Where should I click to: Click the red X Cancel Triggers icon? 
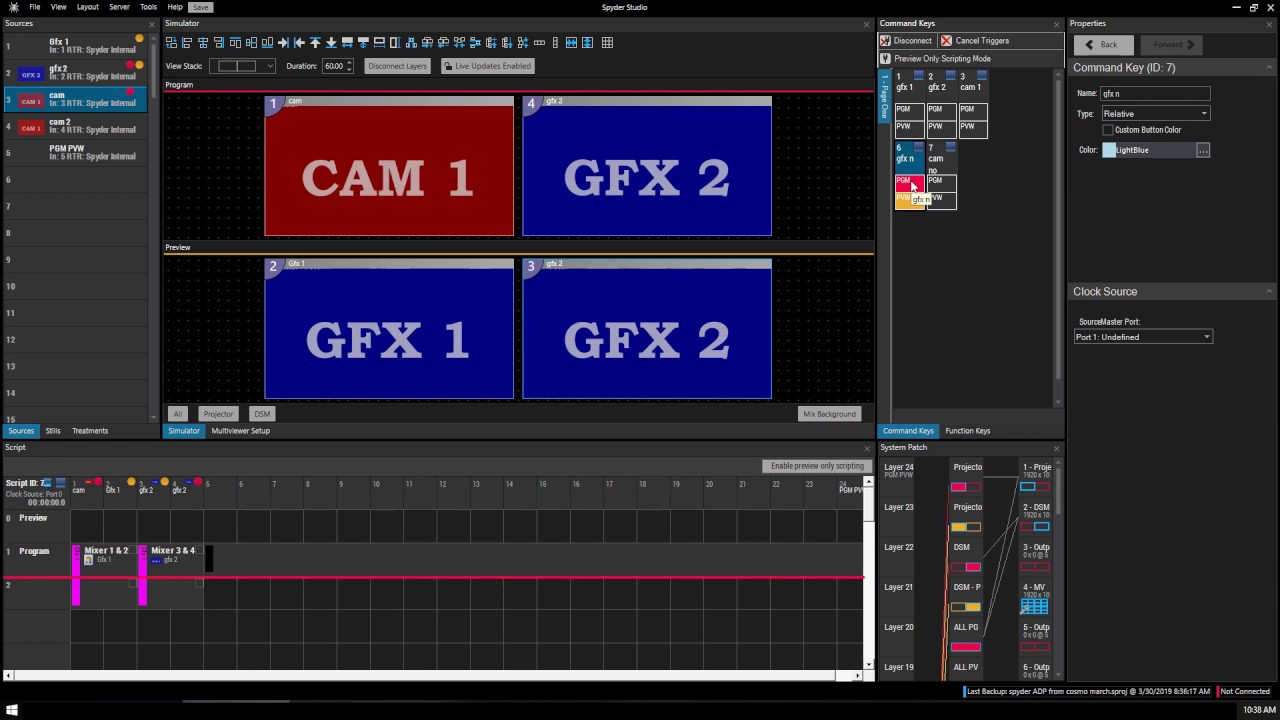(x=946, y=41)
